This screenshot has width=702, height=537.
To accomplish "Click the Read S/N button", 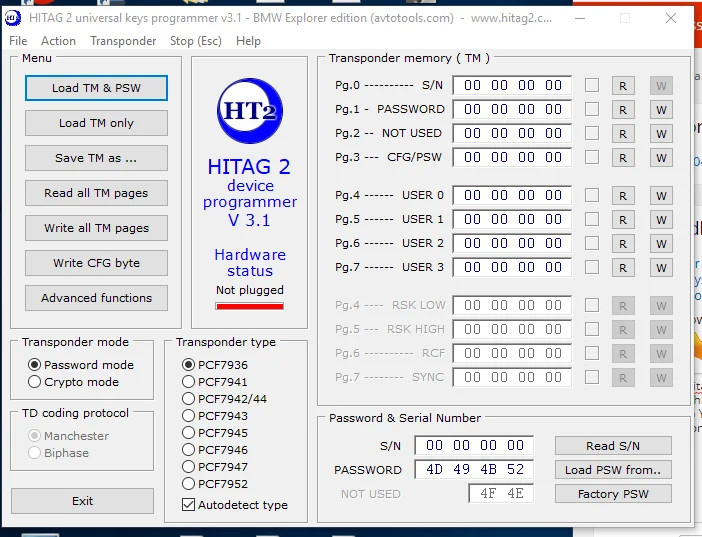I will [x=613, y=446].
